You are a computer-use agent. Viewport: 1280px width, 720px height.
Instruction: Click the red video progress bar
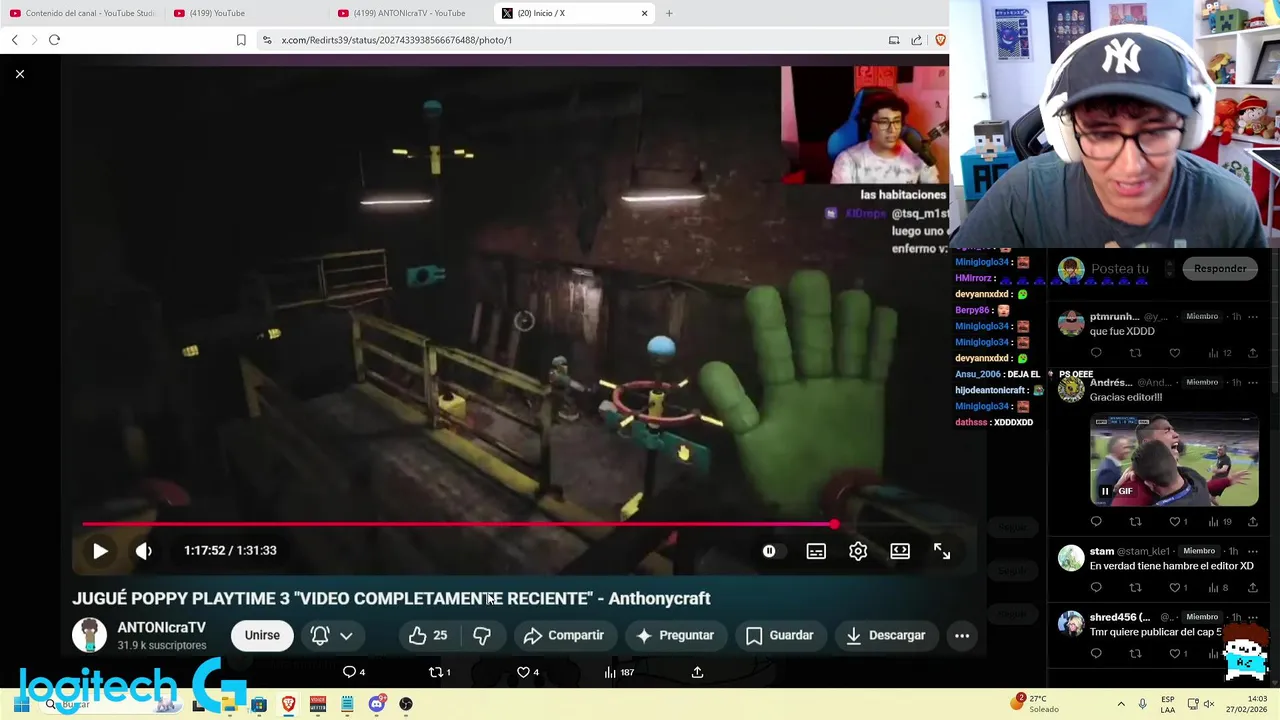pyautogui.click(x=458, y=524)
